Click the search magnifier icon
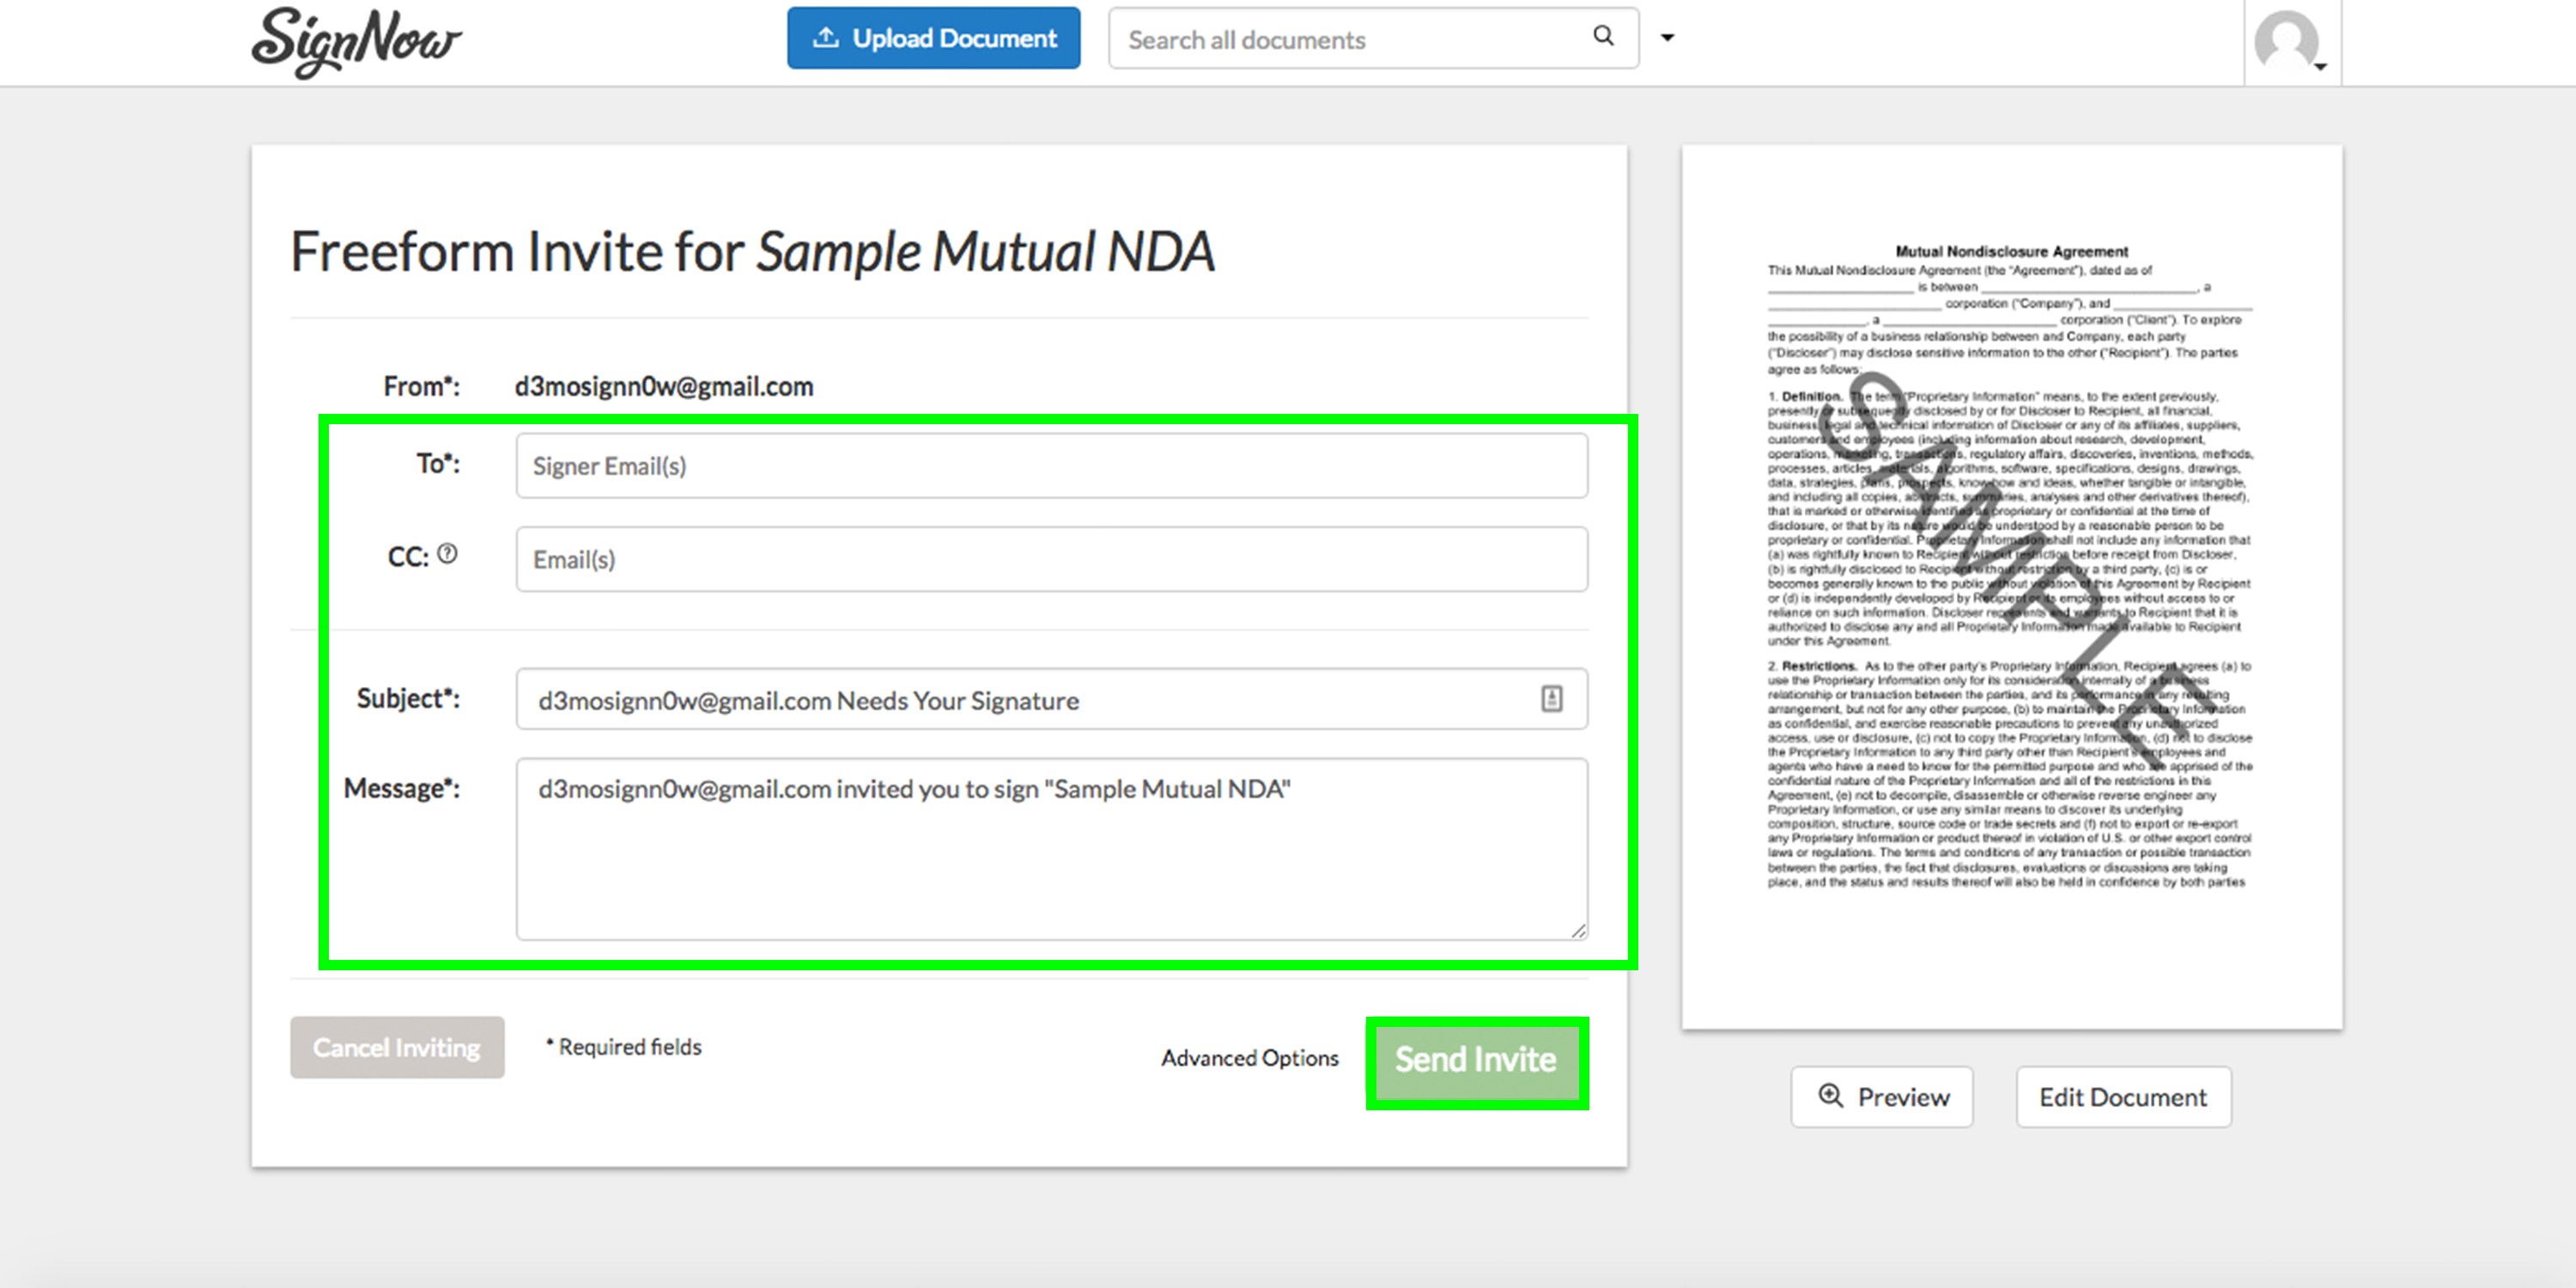This screenshot has height=1288, width=2576. tap(1603, 37)
